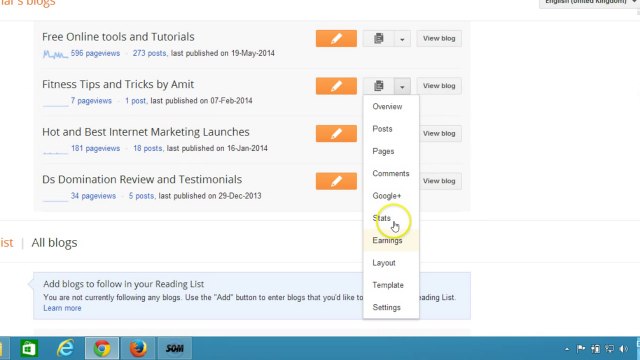The image size is (640, 360).
Task: Open post list icon for Fitness Tips blog
Action: (x=378, y=86)
